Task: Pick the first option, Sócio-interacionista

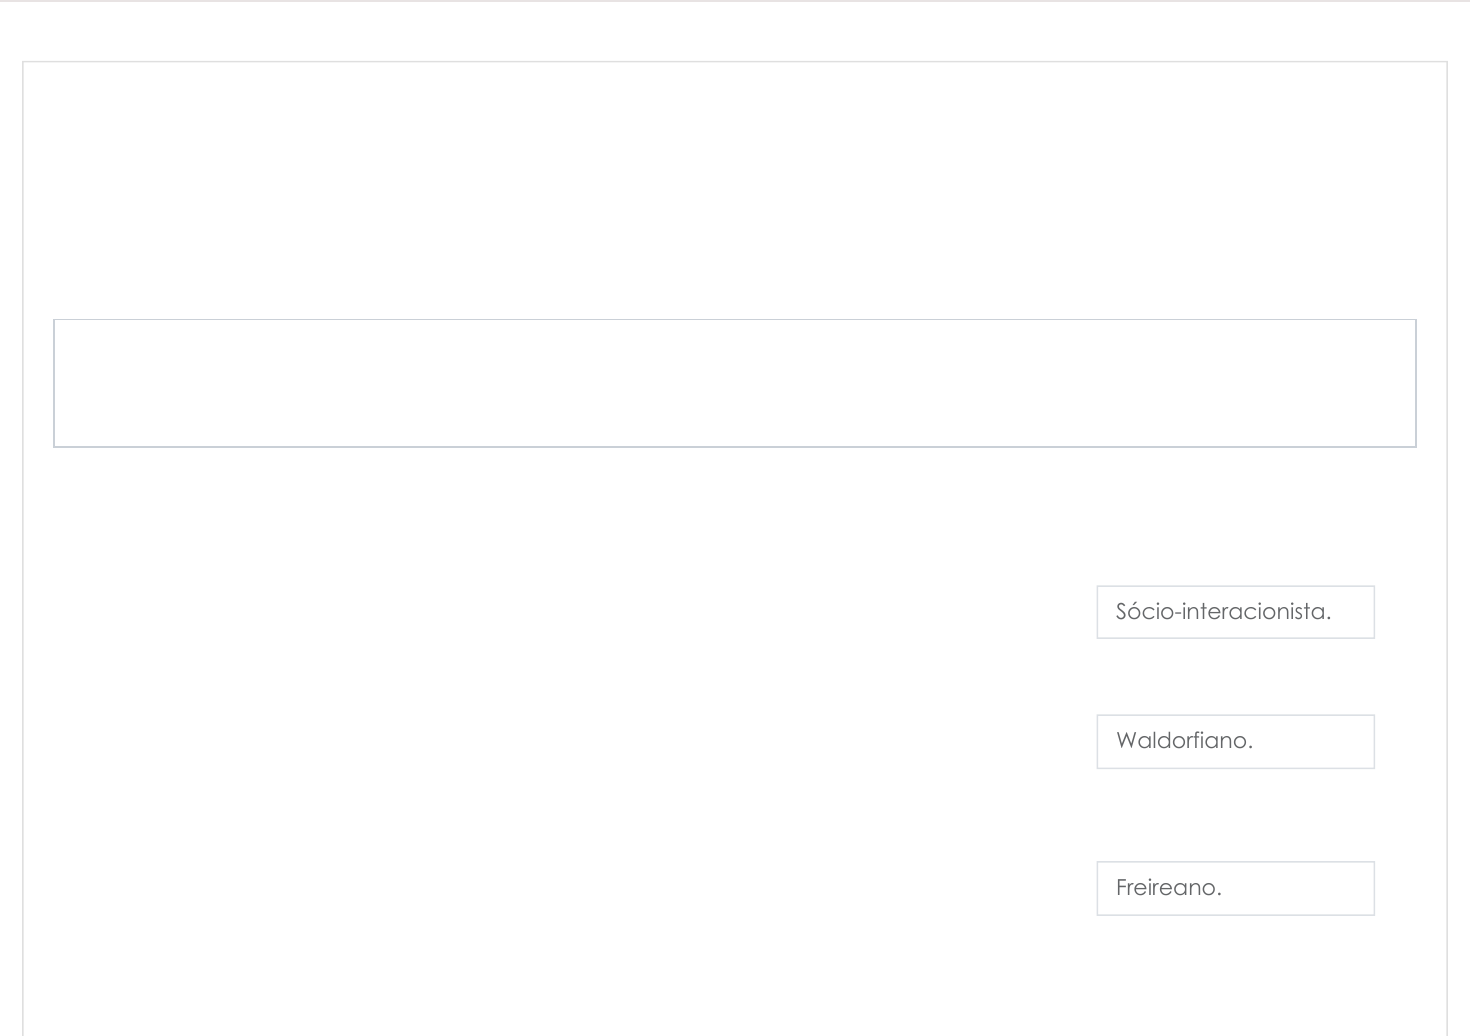Action: tap(1235, 612)
